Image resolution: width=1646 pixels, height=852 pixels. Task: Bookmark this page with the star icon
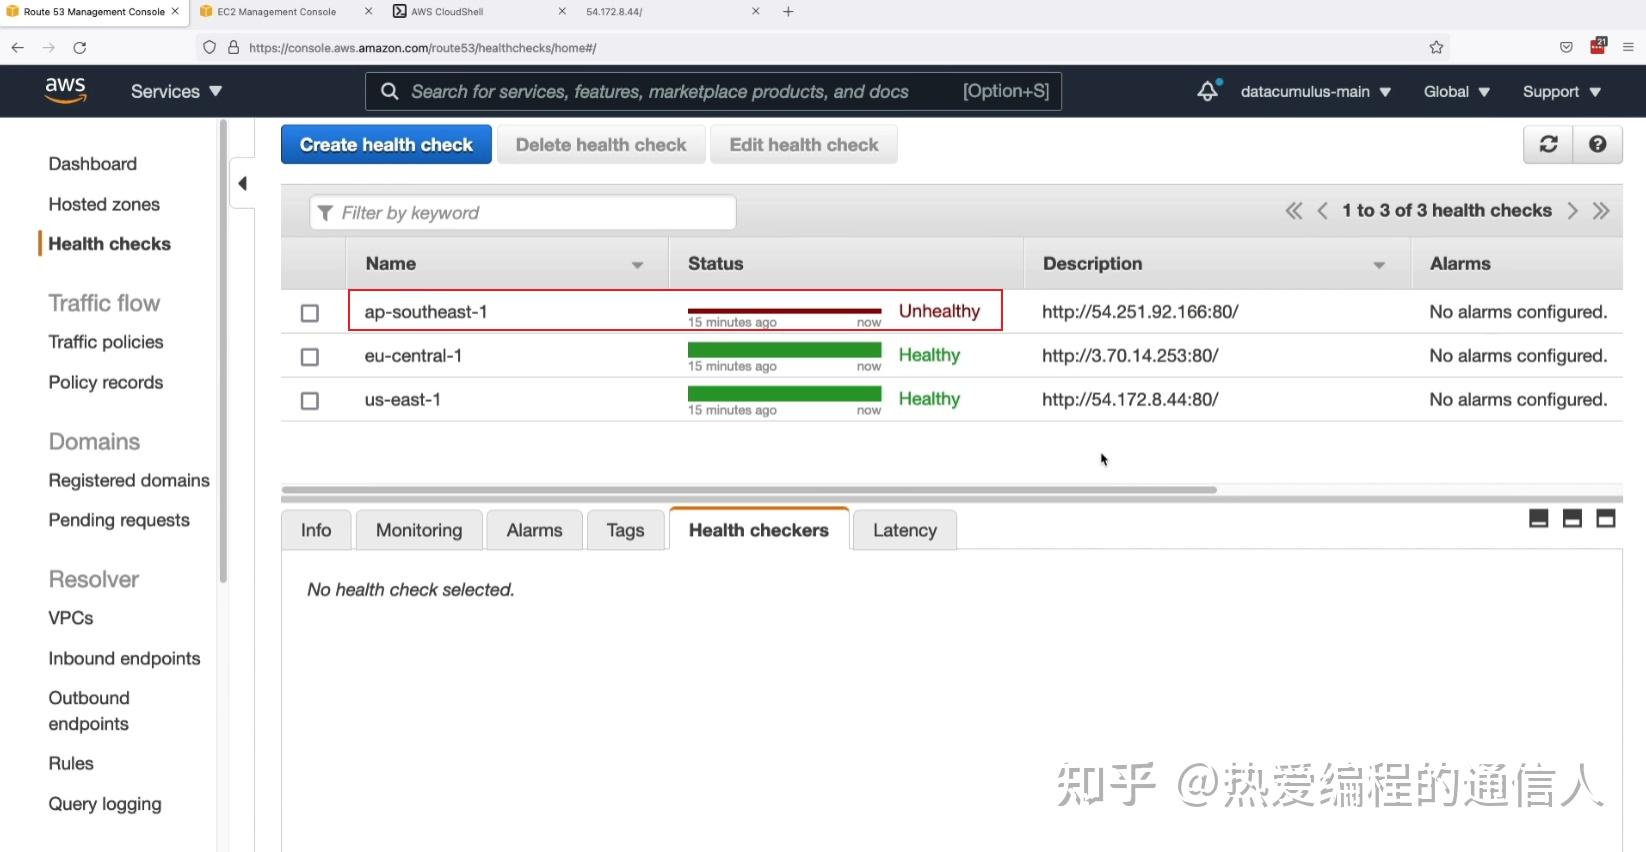[1436, 47]
